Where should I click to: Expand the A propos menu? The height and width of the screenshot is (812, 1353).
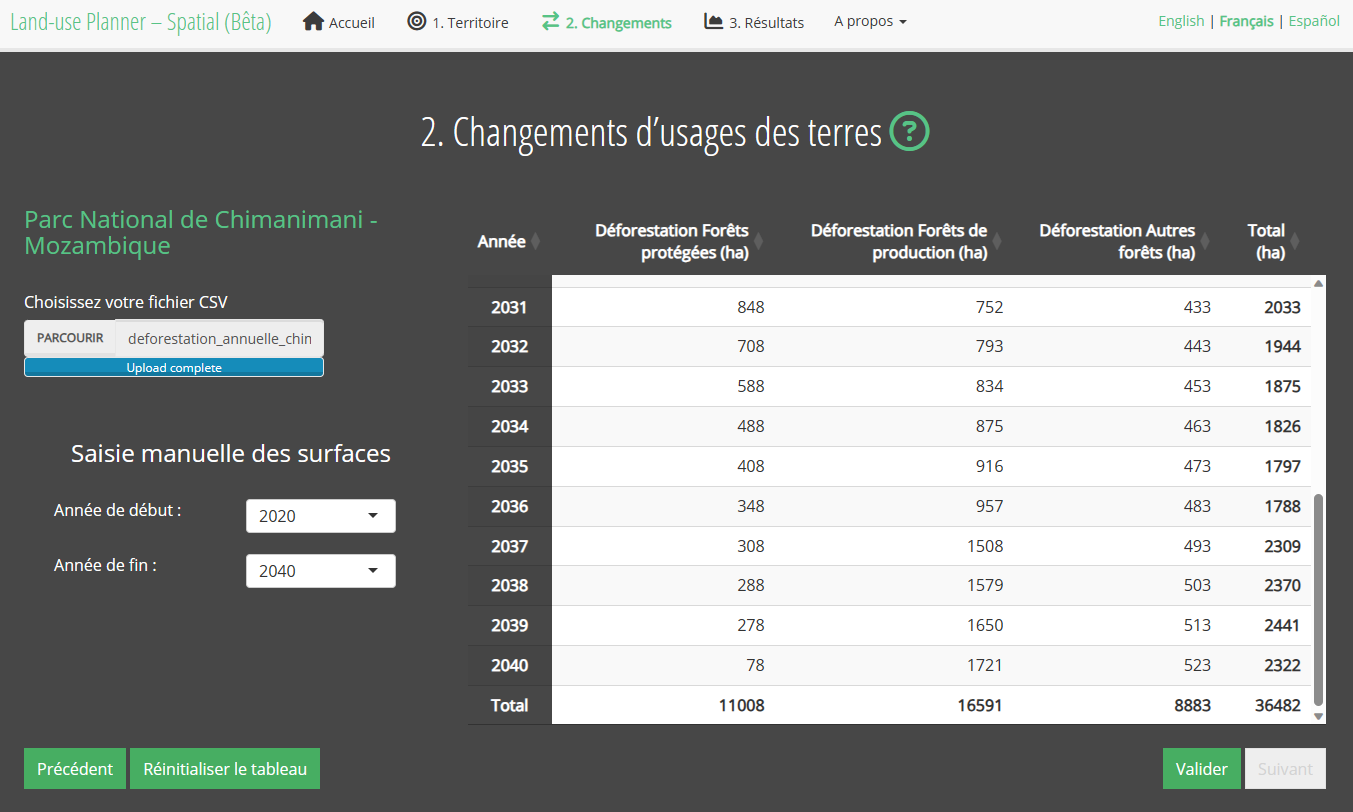tap(870, 22)
